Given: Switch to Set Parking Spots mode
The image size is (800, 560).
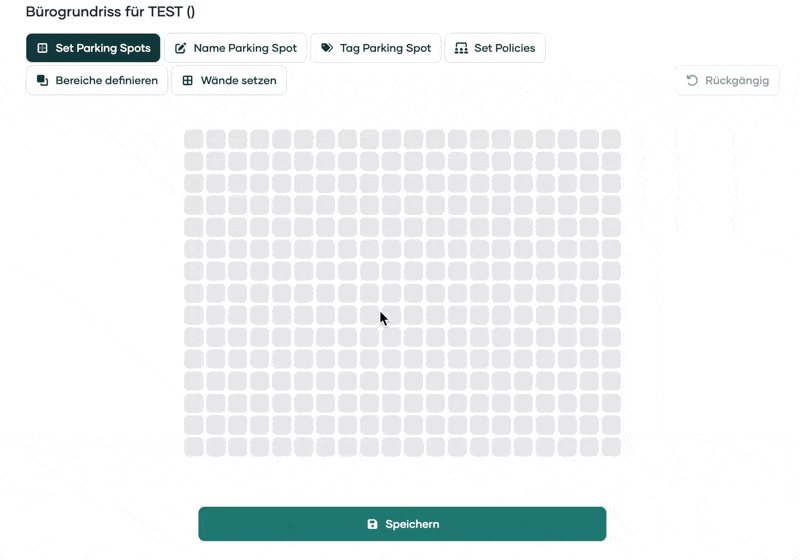Looking at the screenshot, I should 103,48.
